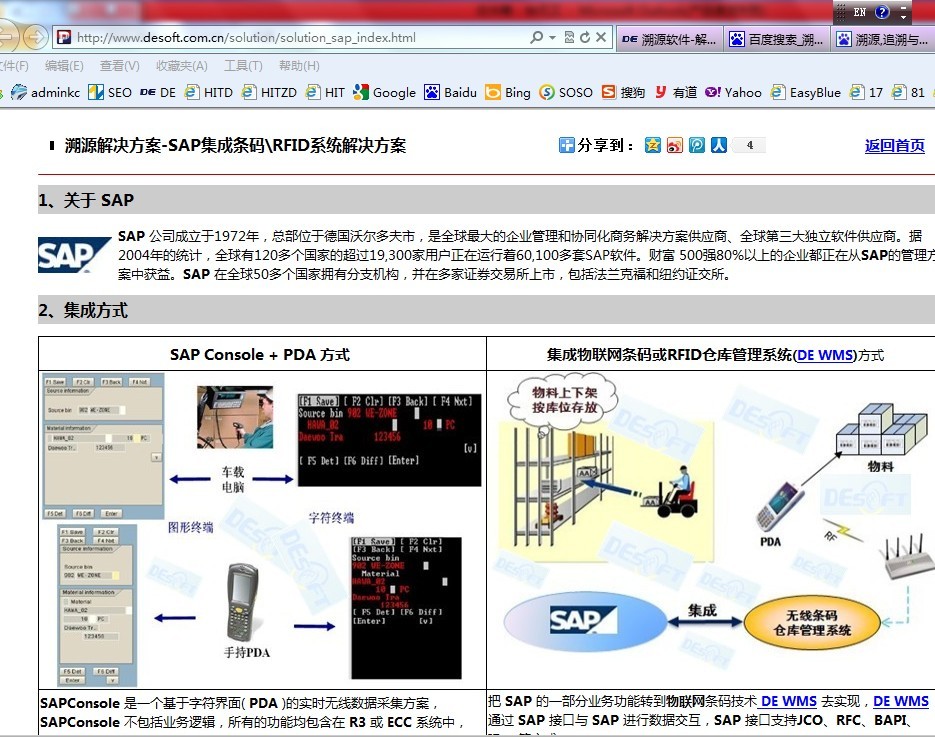Open Google from the favorites bar
The width and height of the screenshot is (935, 737).
tap(384, 91)
